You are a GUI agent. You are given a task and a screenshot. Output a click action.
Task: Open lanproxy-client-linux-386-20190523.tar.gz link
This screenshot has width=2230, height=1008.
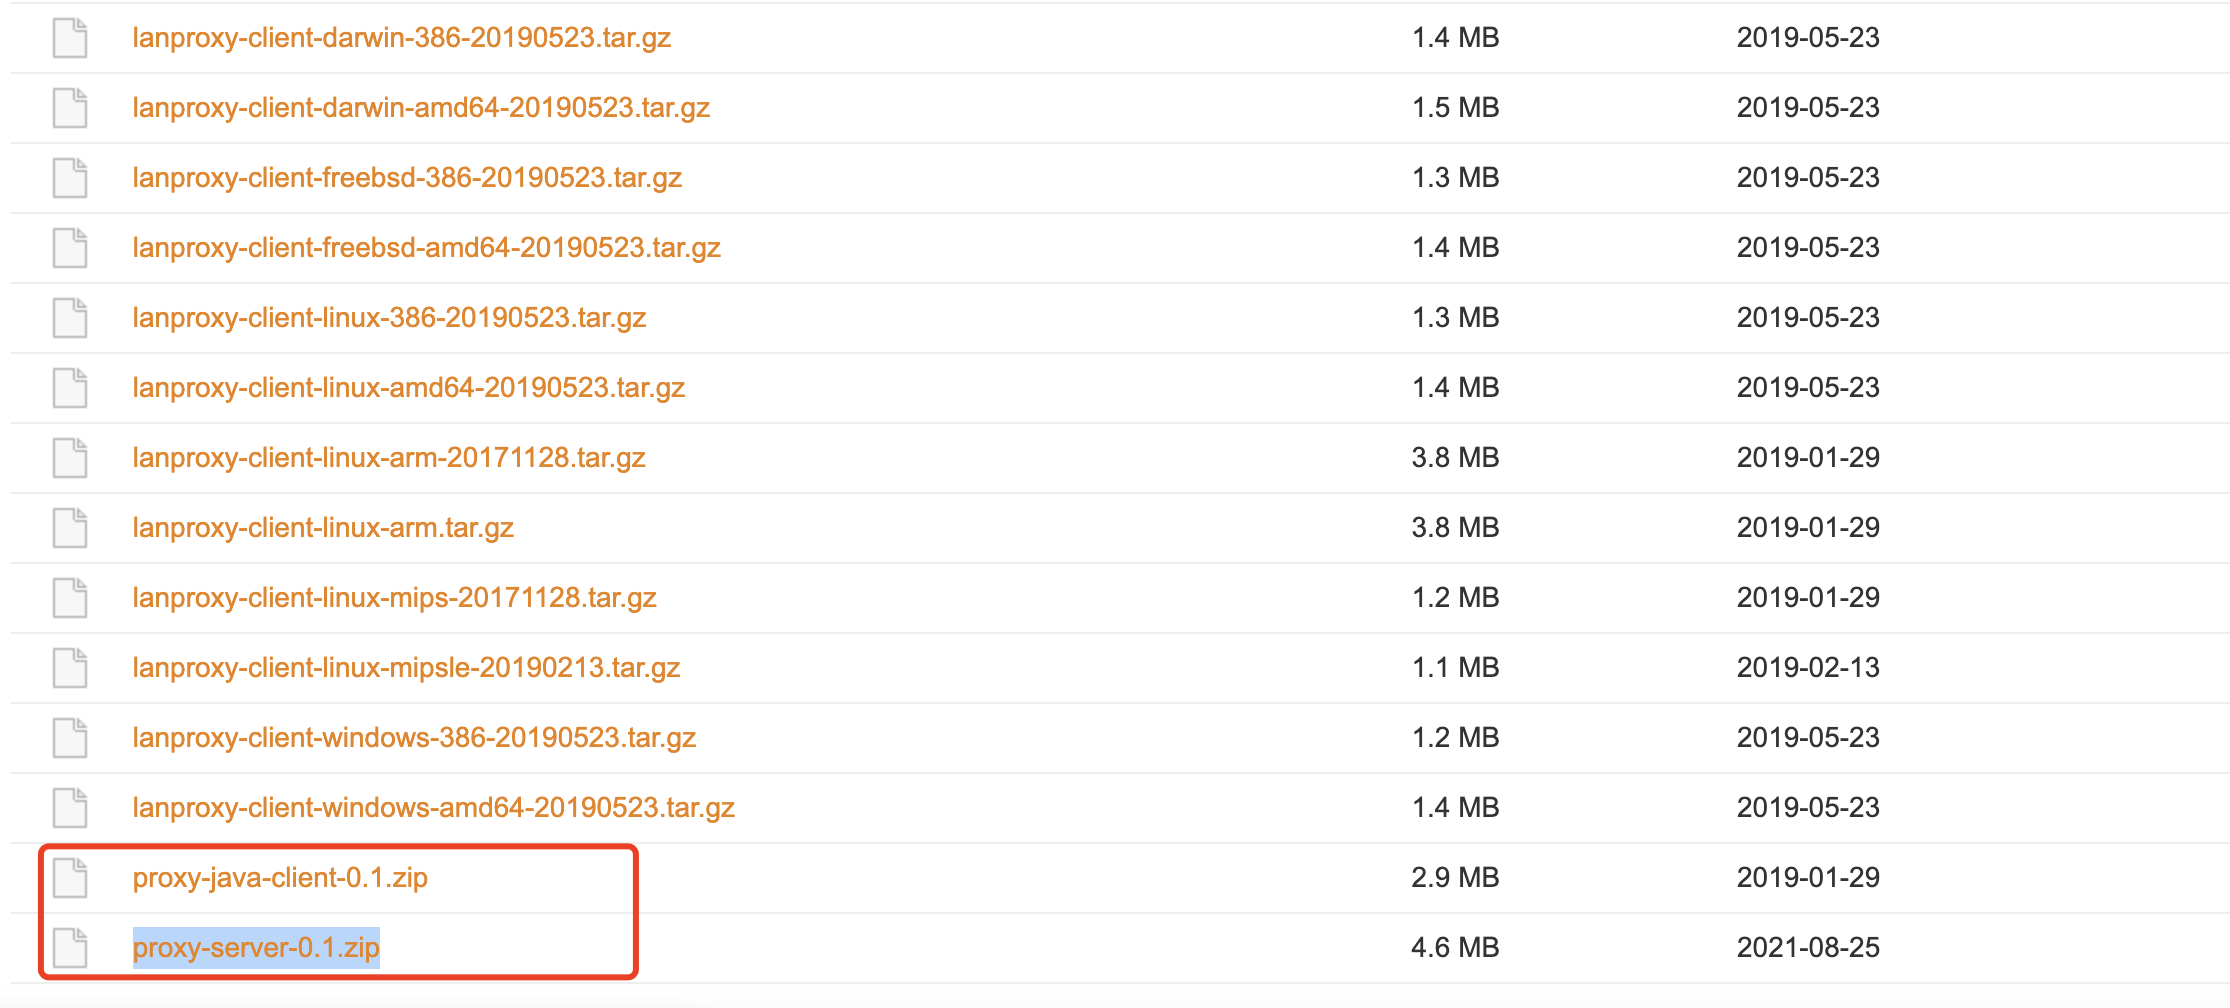[389, 318]
